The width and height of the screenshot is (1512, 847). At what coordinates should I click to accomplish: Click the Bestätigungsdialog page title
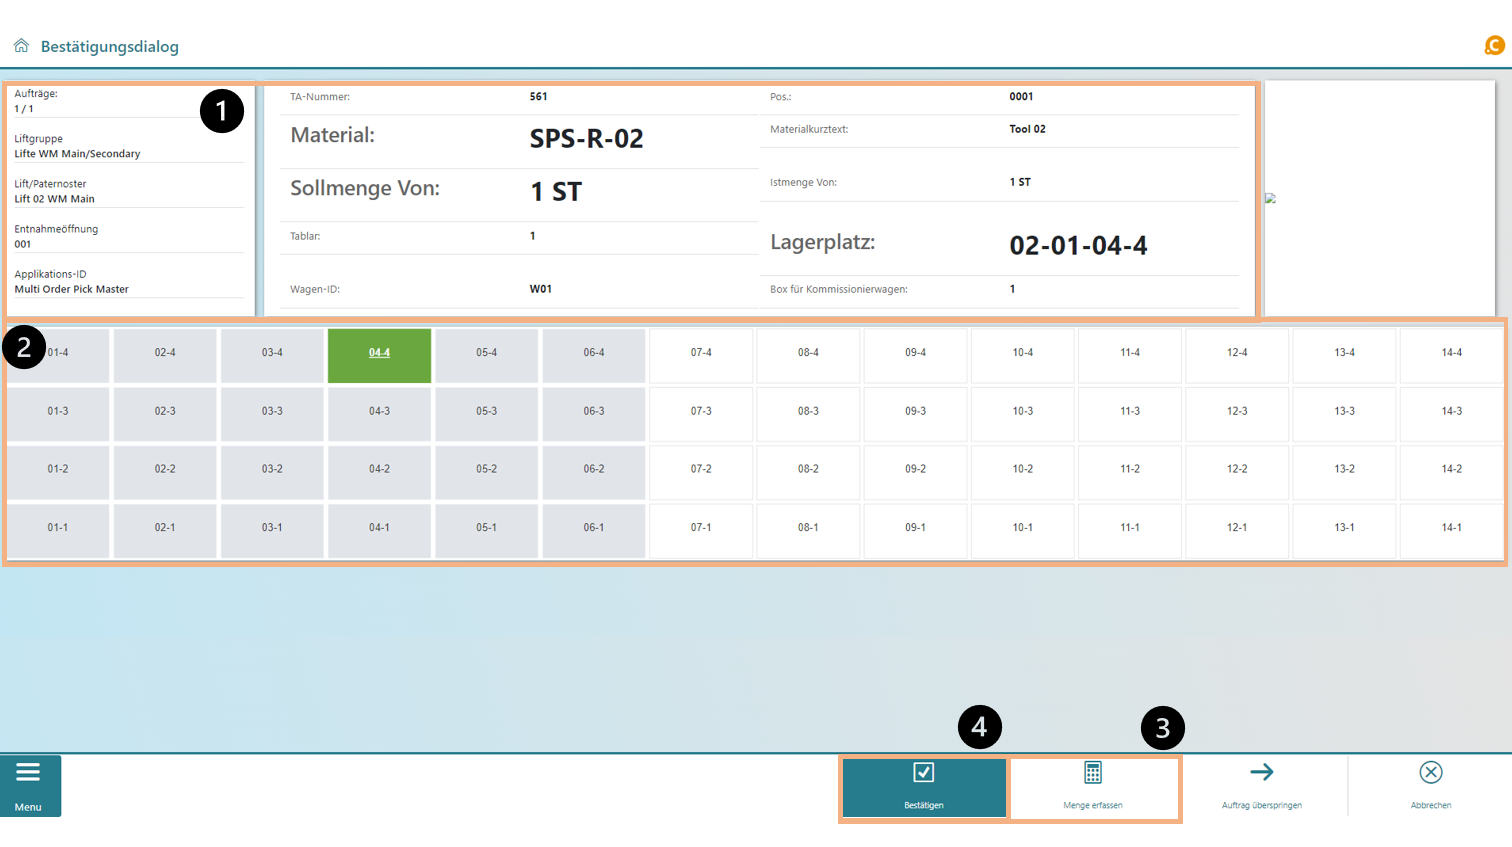[110, 47]
